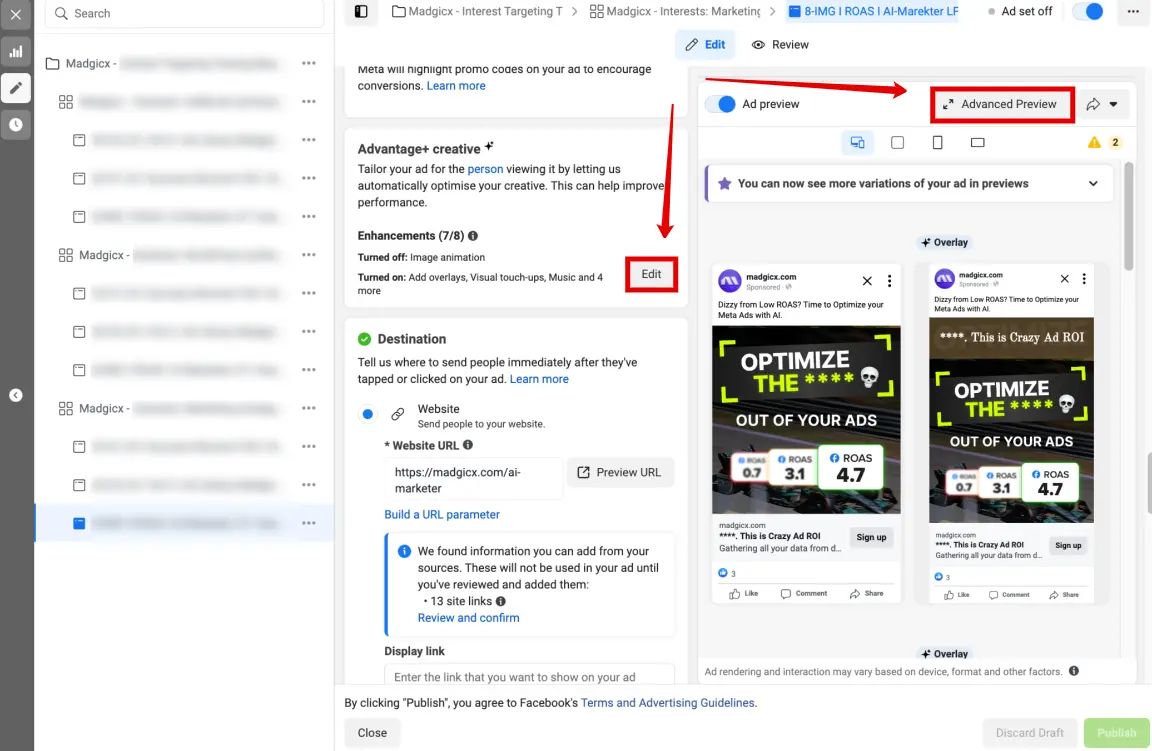Open the top-right three-dot more menu

click(1133, 11)
